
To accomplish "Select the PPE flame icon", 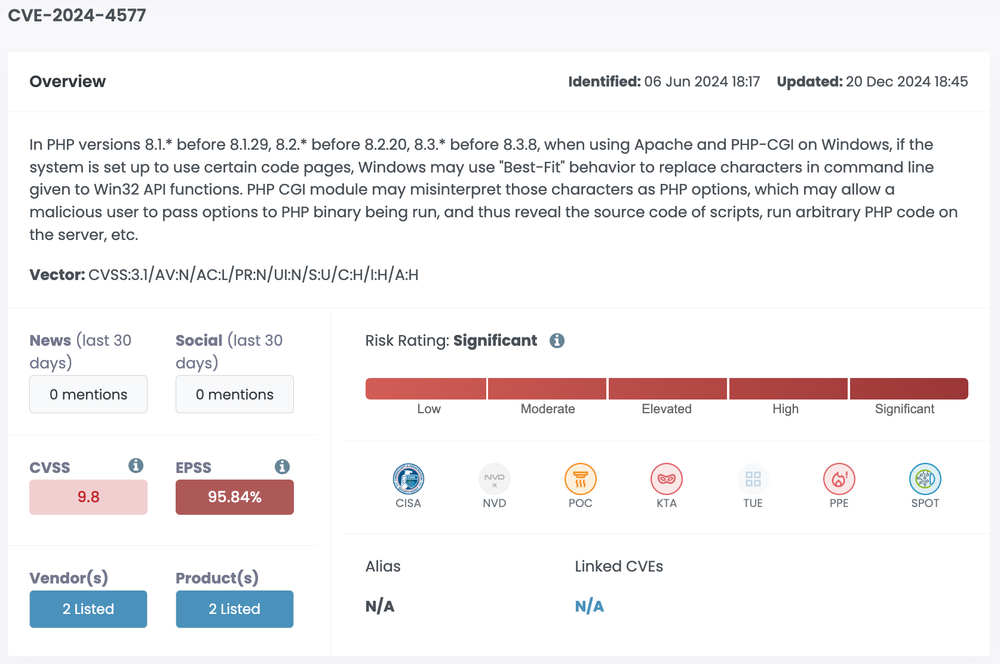I will tap(839, 479).
